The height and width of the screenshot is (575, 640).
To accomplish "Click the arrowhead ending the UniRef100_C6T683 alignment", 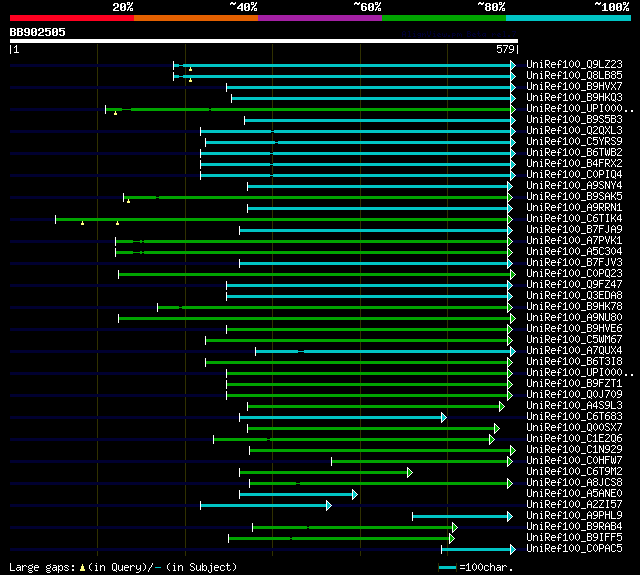I will click(444, 417).
